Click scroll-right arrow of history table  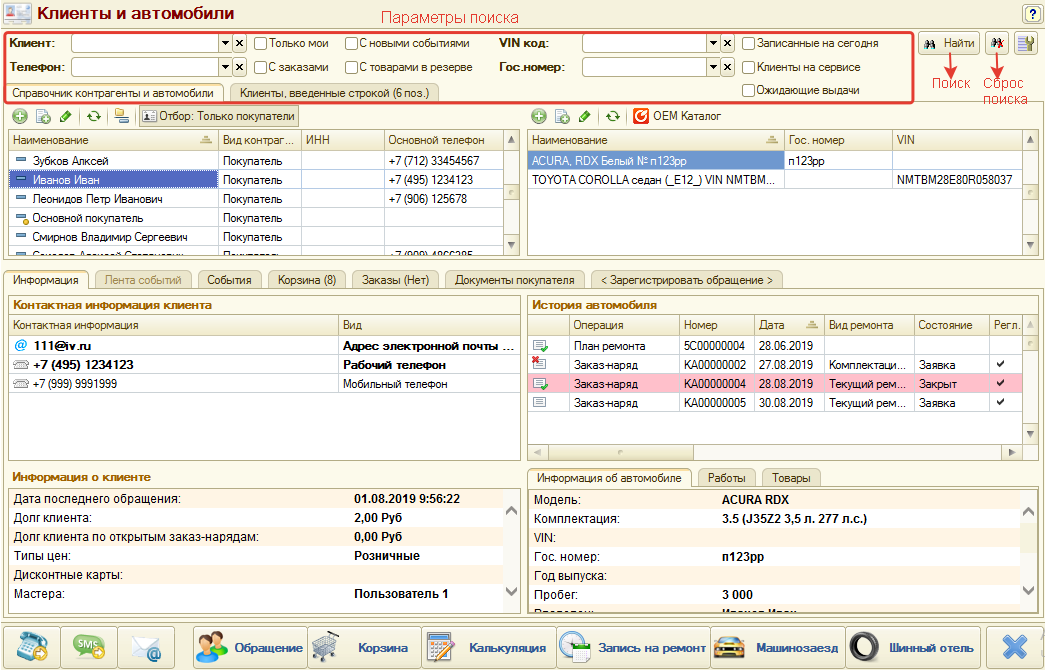coord(1012,452)
